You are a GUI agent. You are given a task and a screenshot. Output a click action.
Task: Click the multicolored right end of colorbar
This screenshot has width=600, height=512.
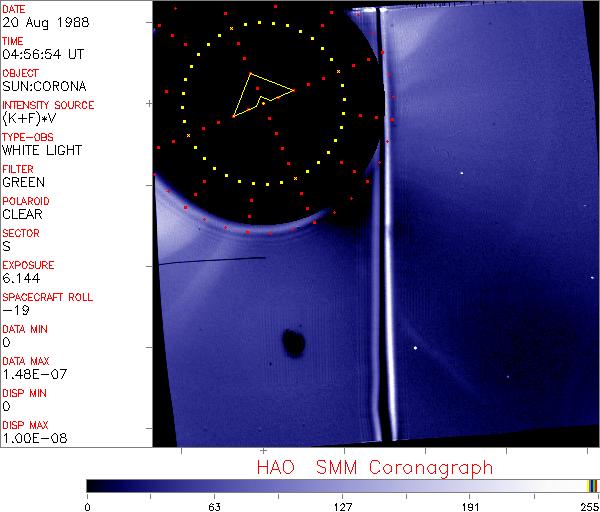592,485
